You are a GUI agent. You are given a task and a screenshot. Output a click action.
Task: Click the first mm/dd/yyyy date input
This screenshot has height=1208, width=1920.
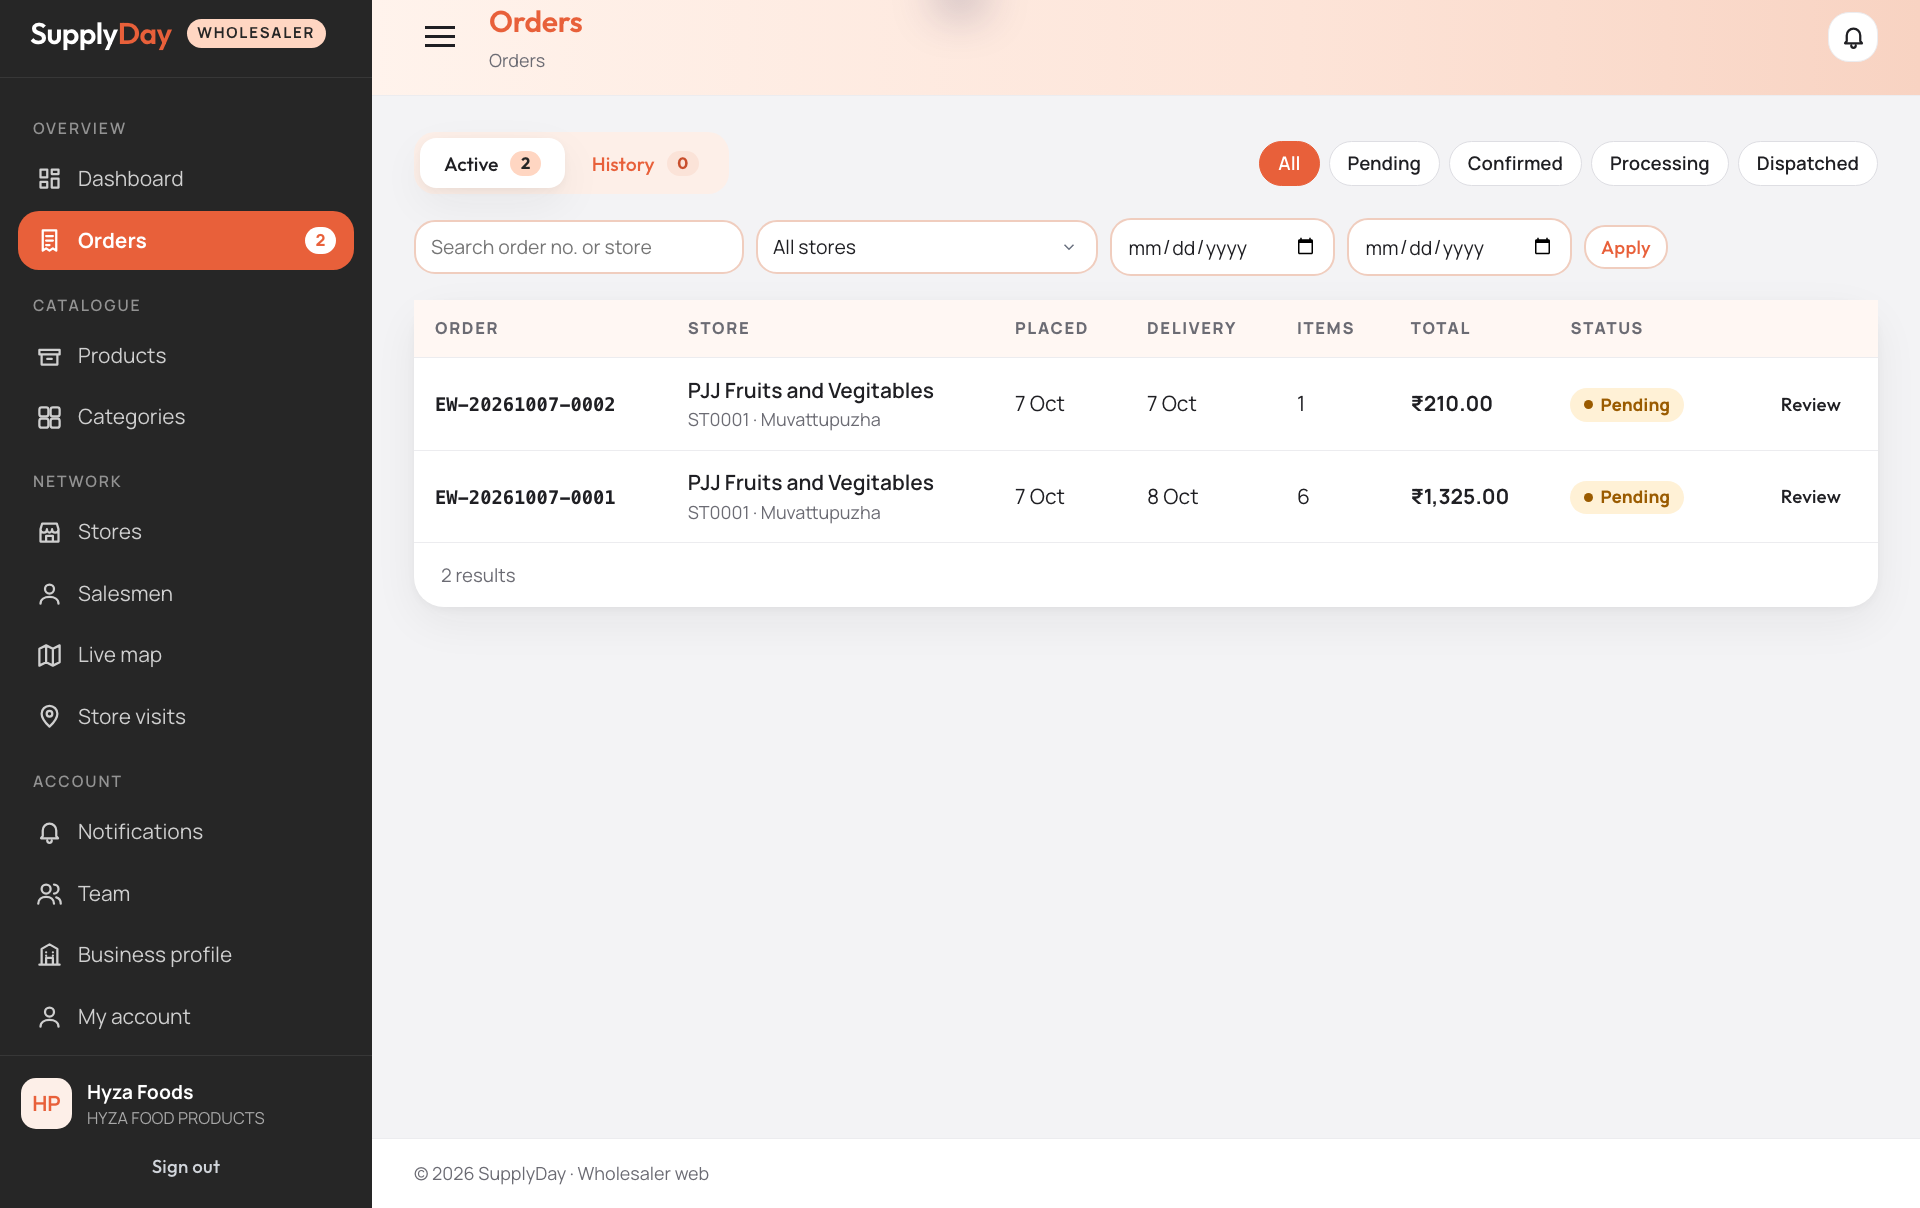coord(1222,247)
